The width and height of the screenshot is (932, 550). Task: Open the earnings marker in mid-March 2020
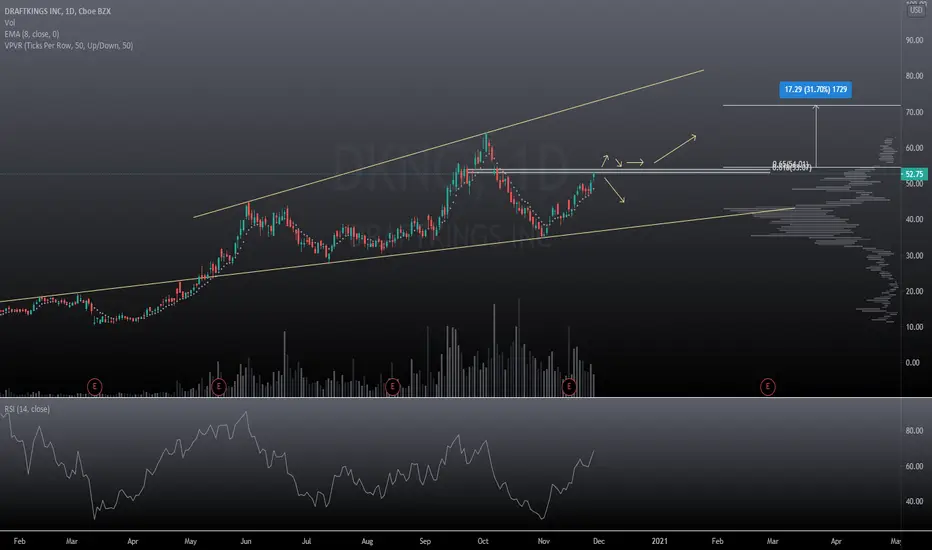pos(95,386)
